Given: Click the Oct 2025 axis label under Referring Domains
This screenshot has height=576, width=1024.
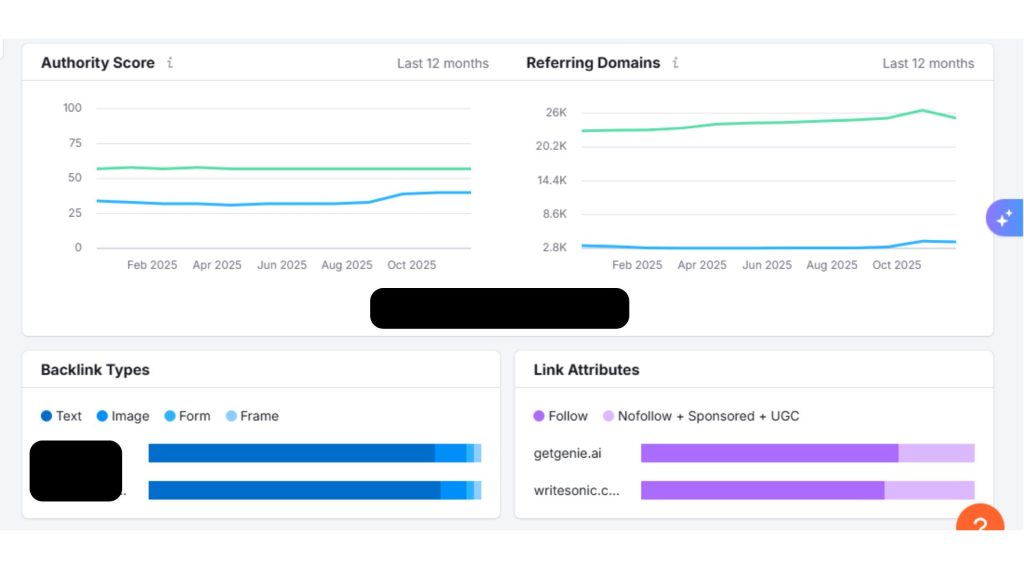Looking at the screenshot, I should click(897, 265).
